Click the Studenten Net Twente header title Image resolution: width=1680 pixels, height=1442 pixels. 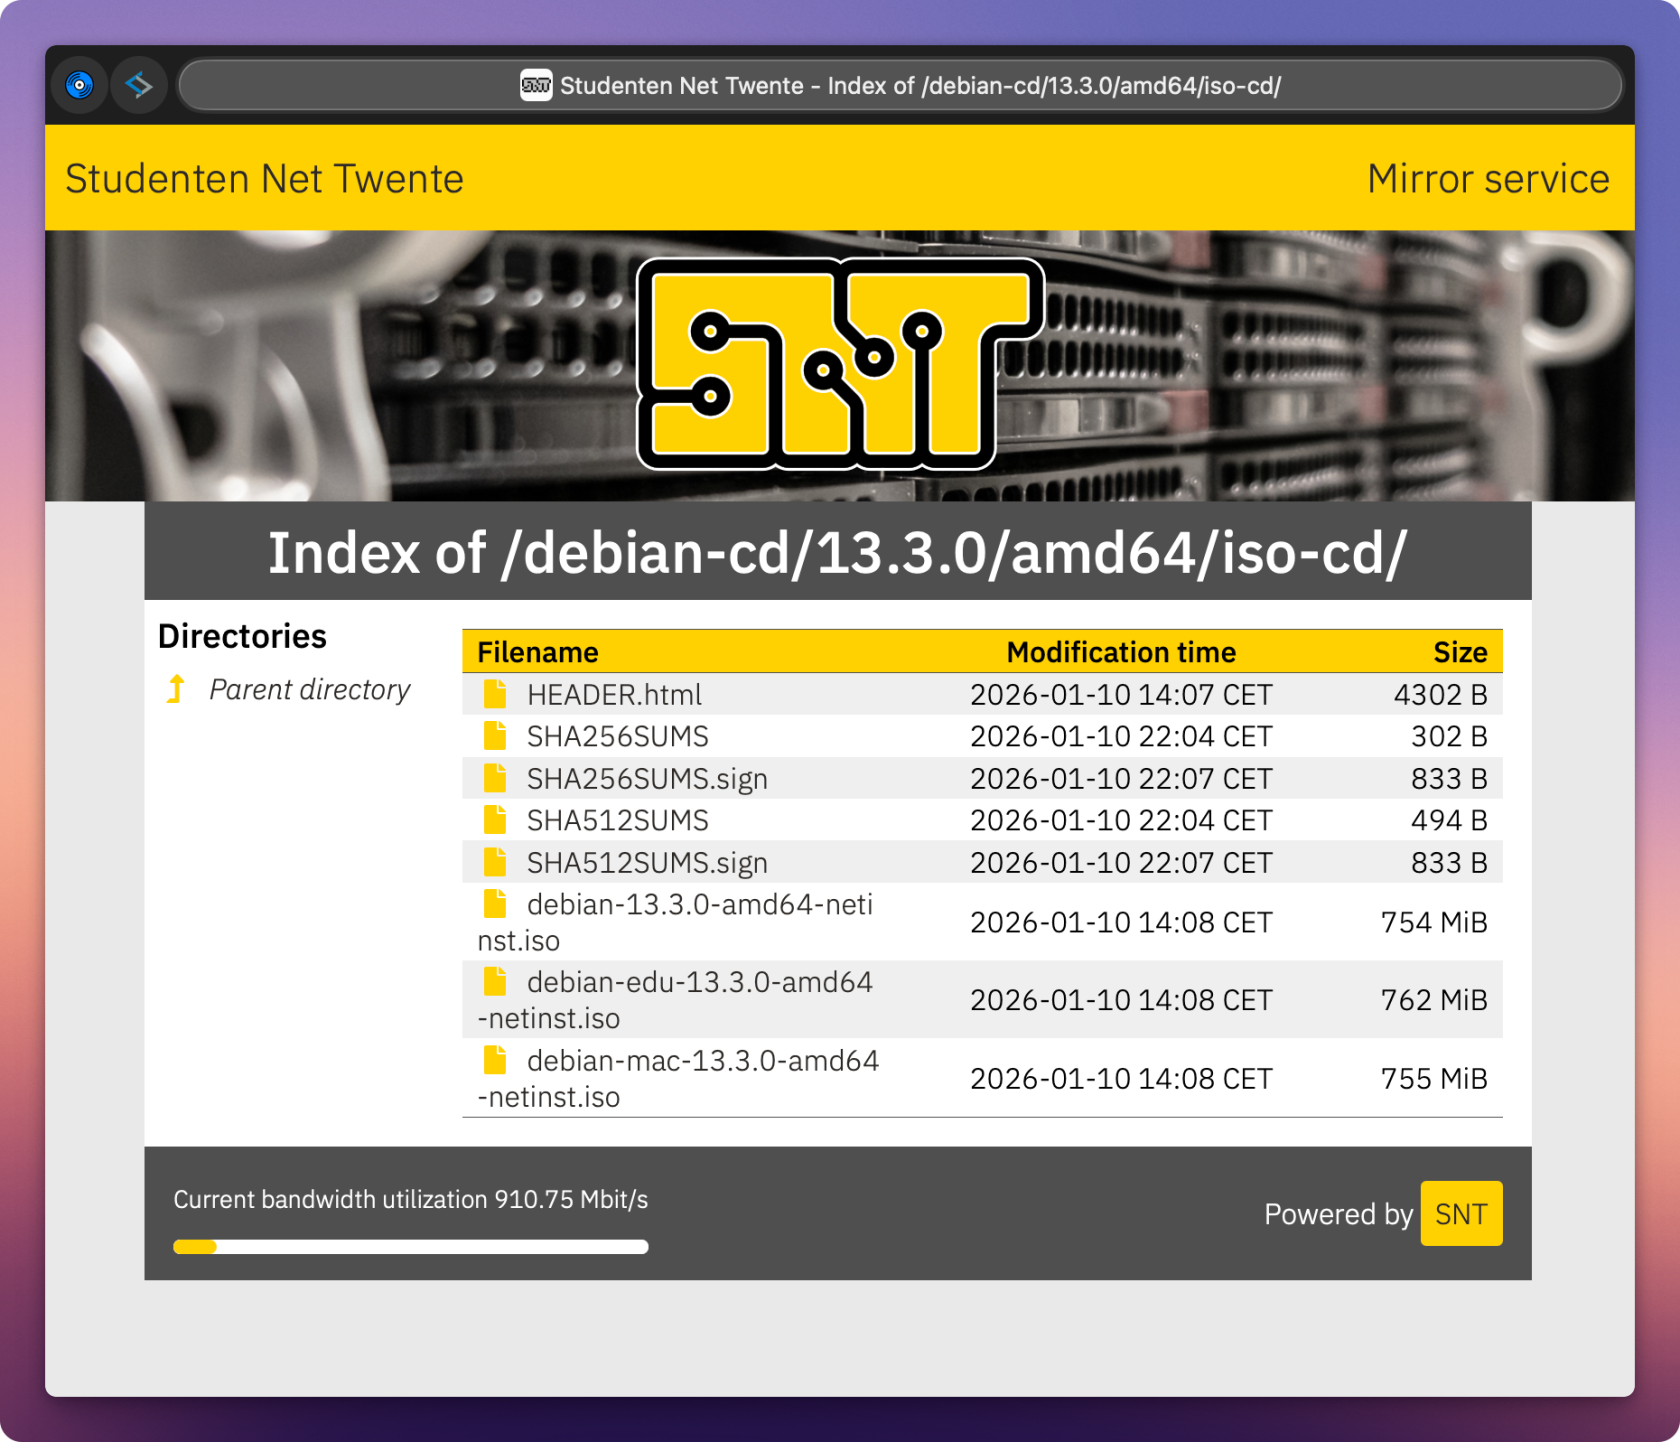pyautogui.click(x=264, y=179)
